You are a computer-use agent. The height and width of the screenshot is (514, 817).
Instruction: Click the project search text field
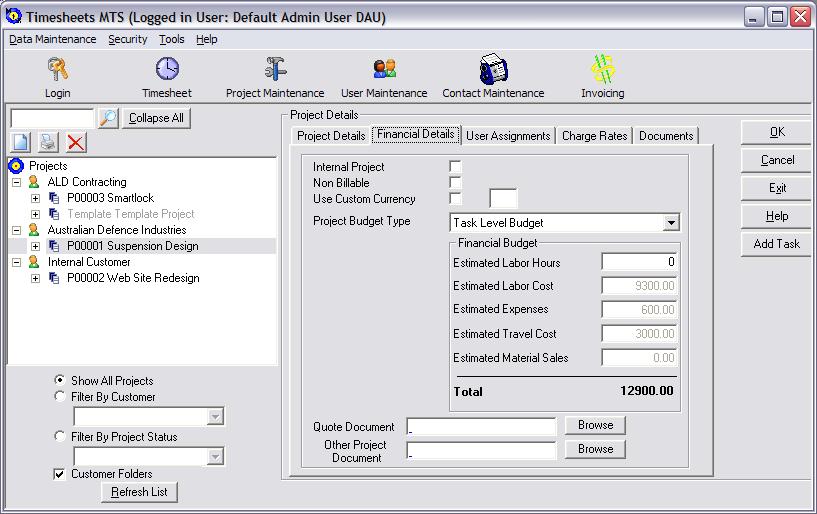pos(52,118)
